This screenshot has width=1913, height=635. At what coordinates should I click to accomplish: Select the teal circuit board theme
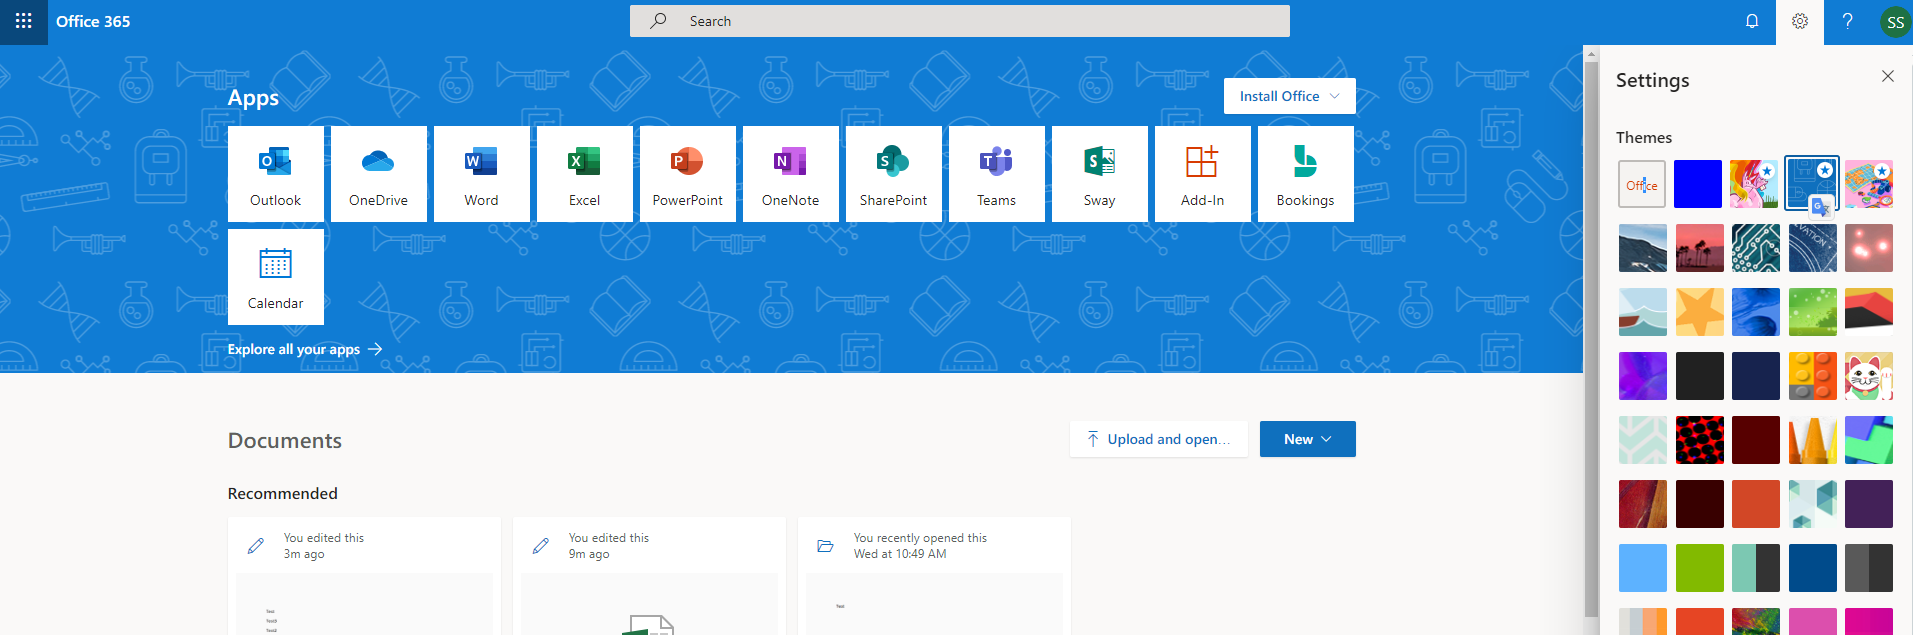click(x=1755, y=248)
